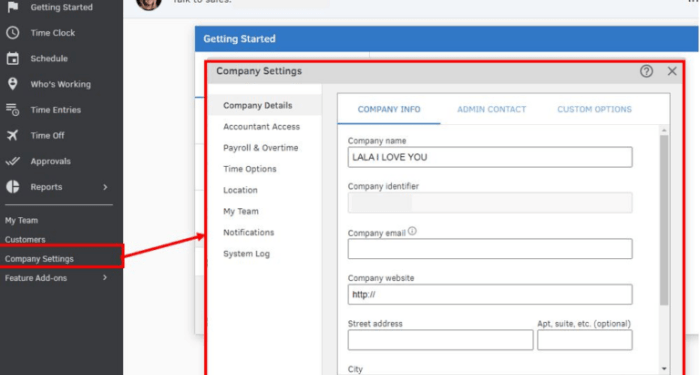Viewport: 700px width, 375px height.
Task: Open Time Options settings
Action: pos(250,169)
